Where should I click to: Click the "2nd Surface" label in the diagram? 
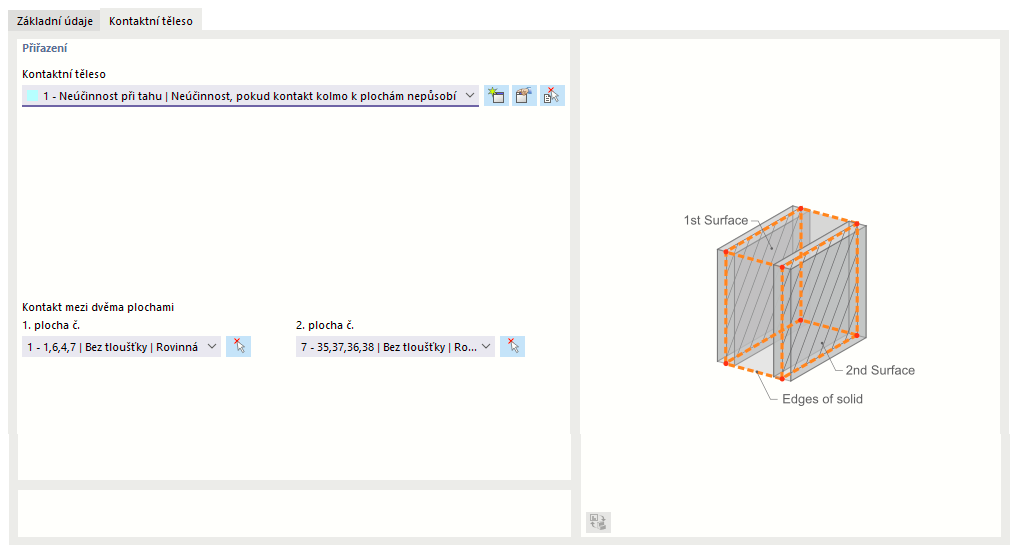(880, 370)
